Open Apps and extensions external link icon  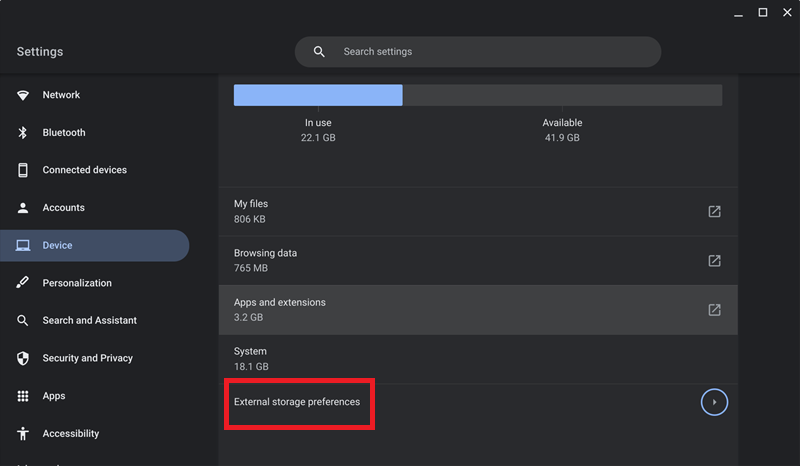[714, 310]
